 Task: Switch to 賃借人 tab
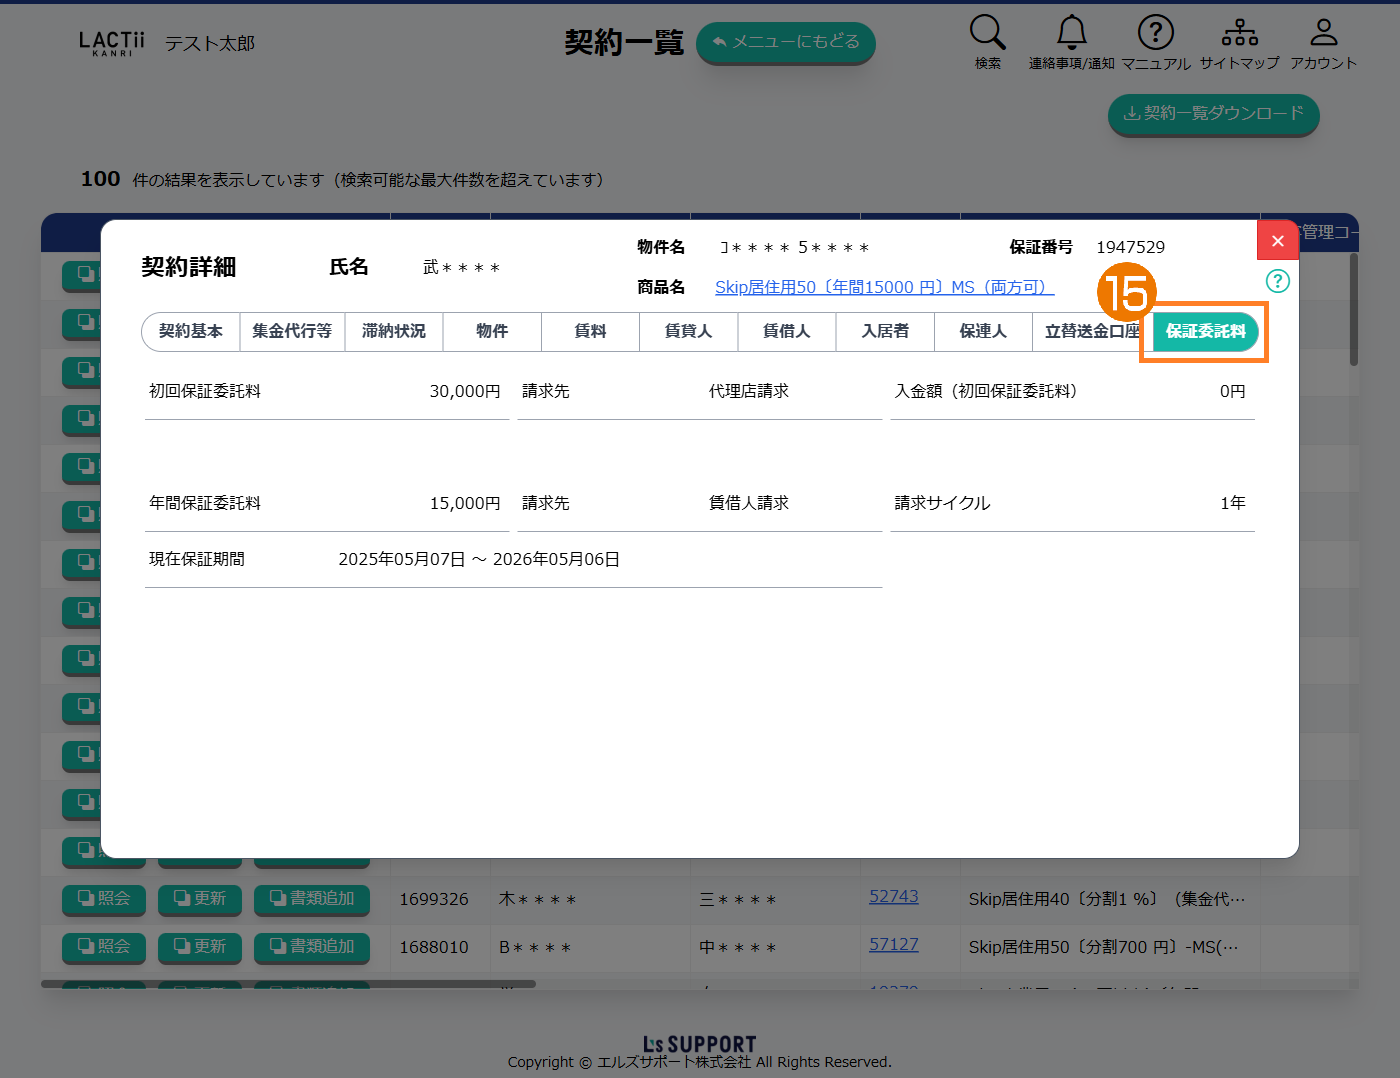tap(787, 331)
